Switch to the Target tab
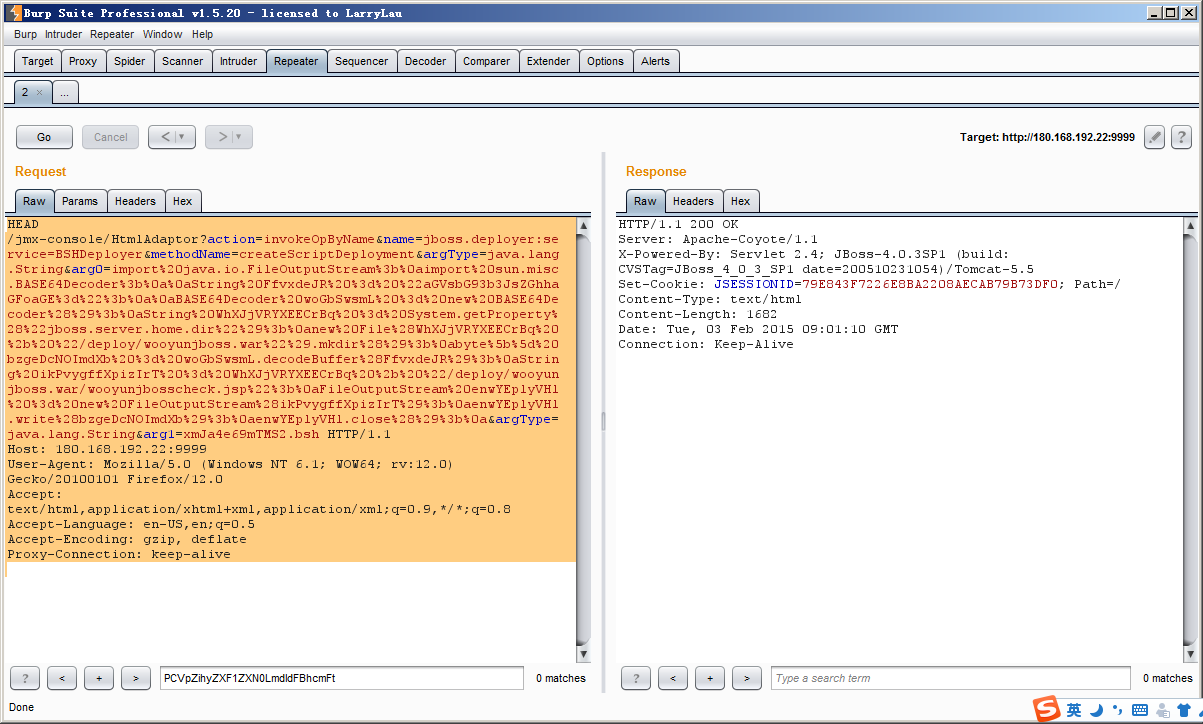 click(38, 61)
